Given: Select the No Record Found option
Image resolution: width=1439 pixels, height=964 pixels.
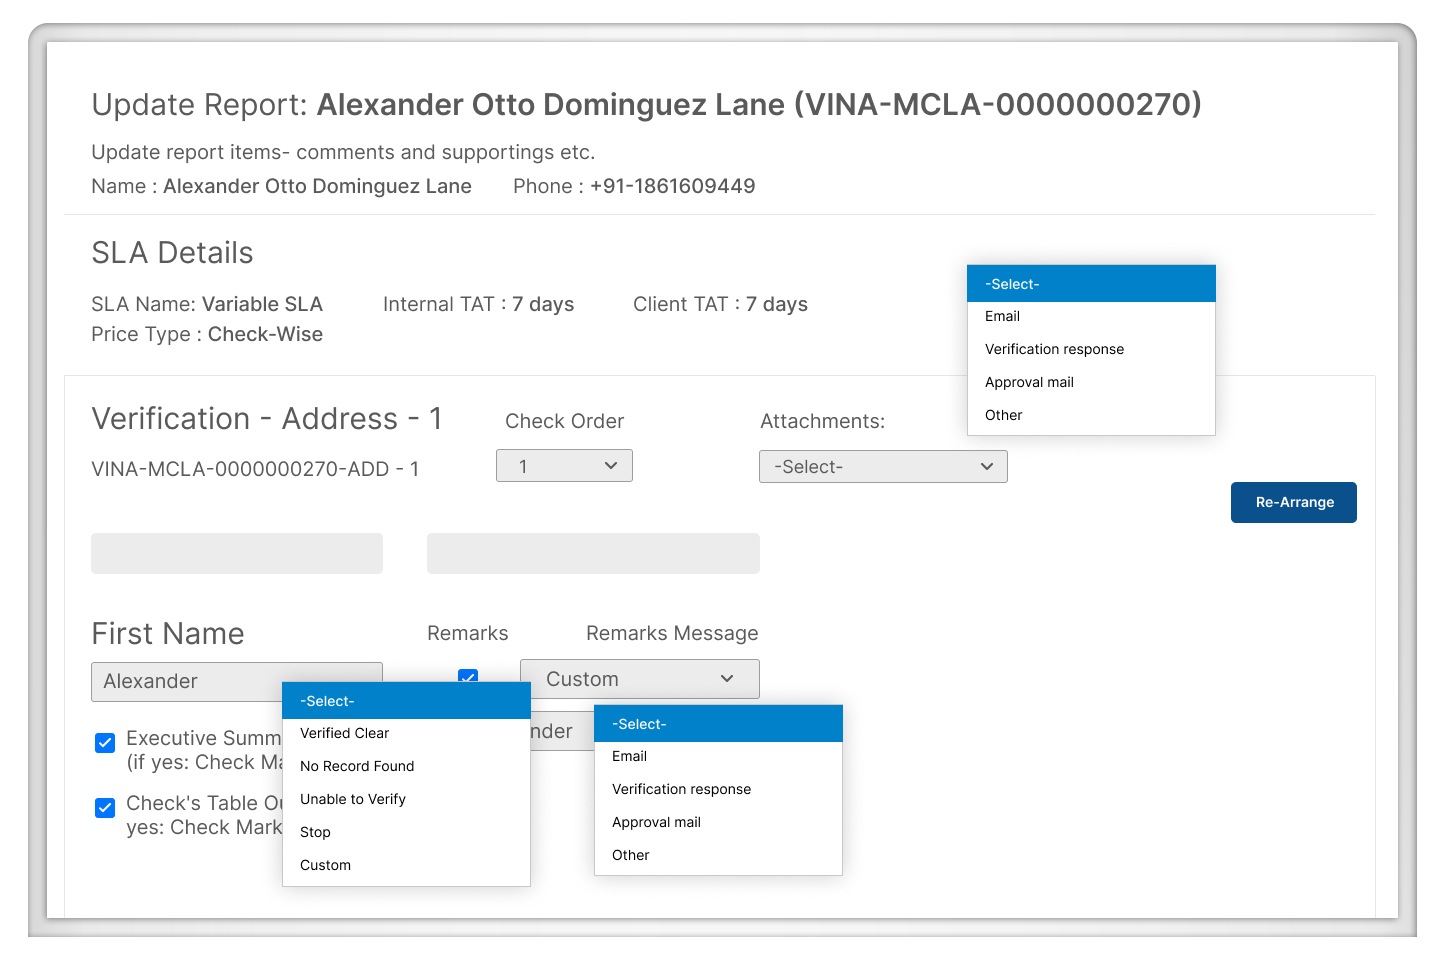Looking at the screenshot, I should (357, 766).
